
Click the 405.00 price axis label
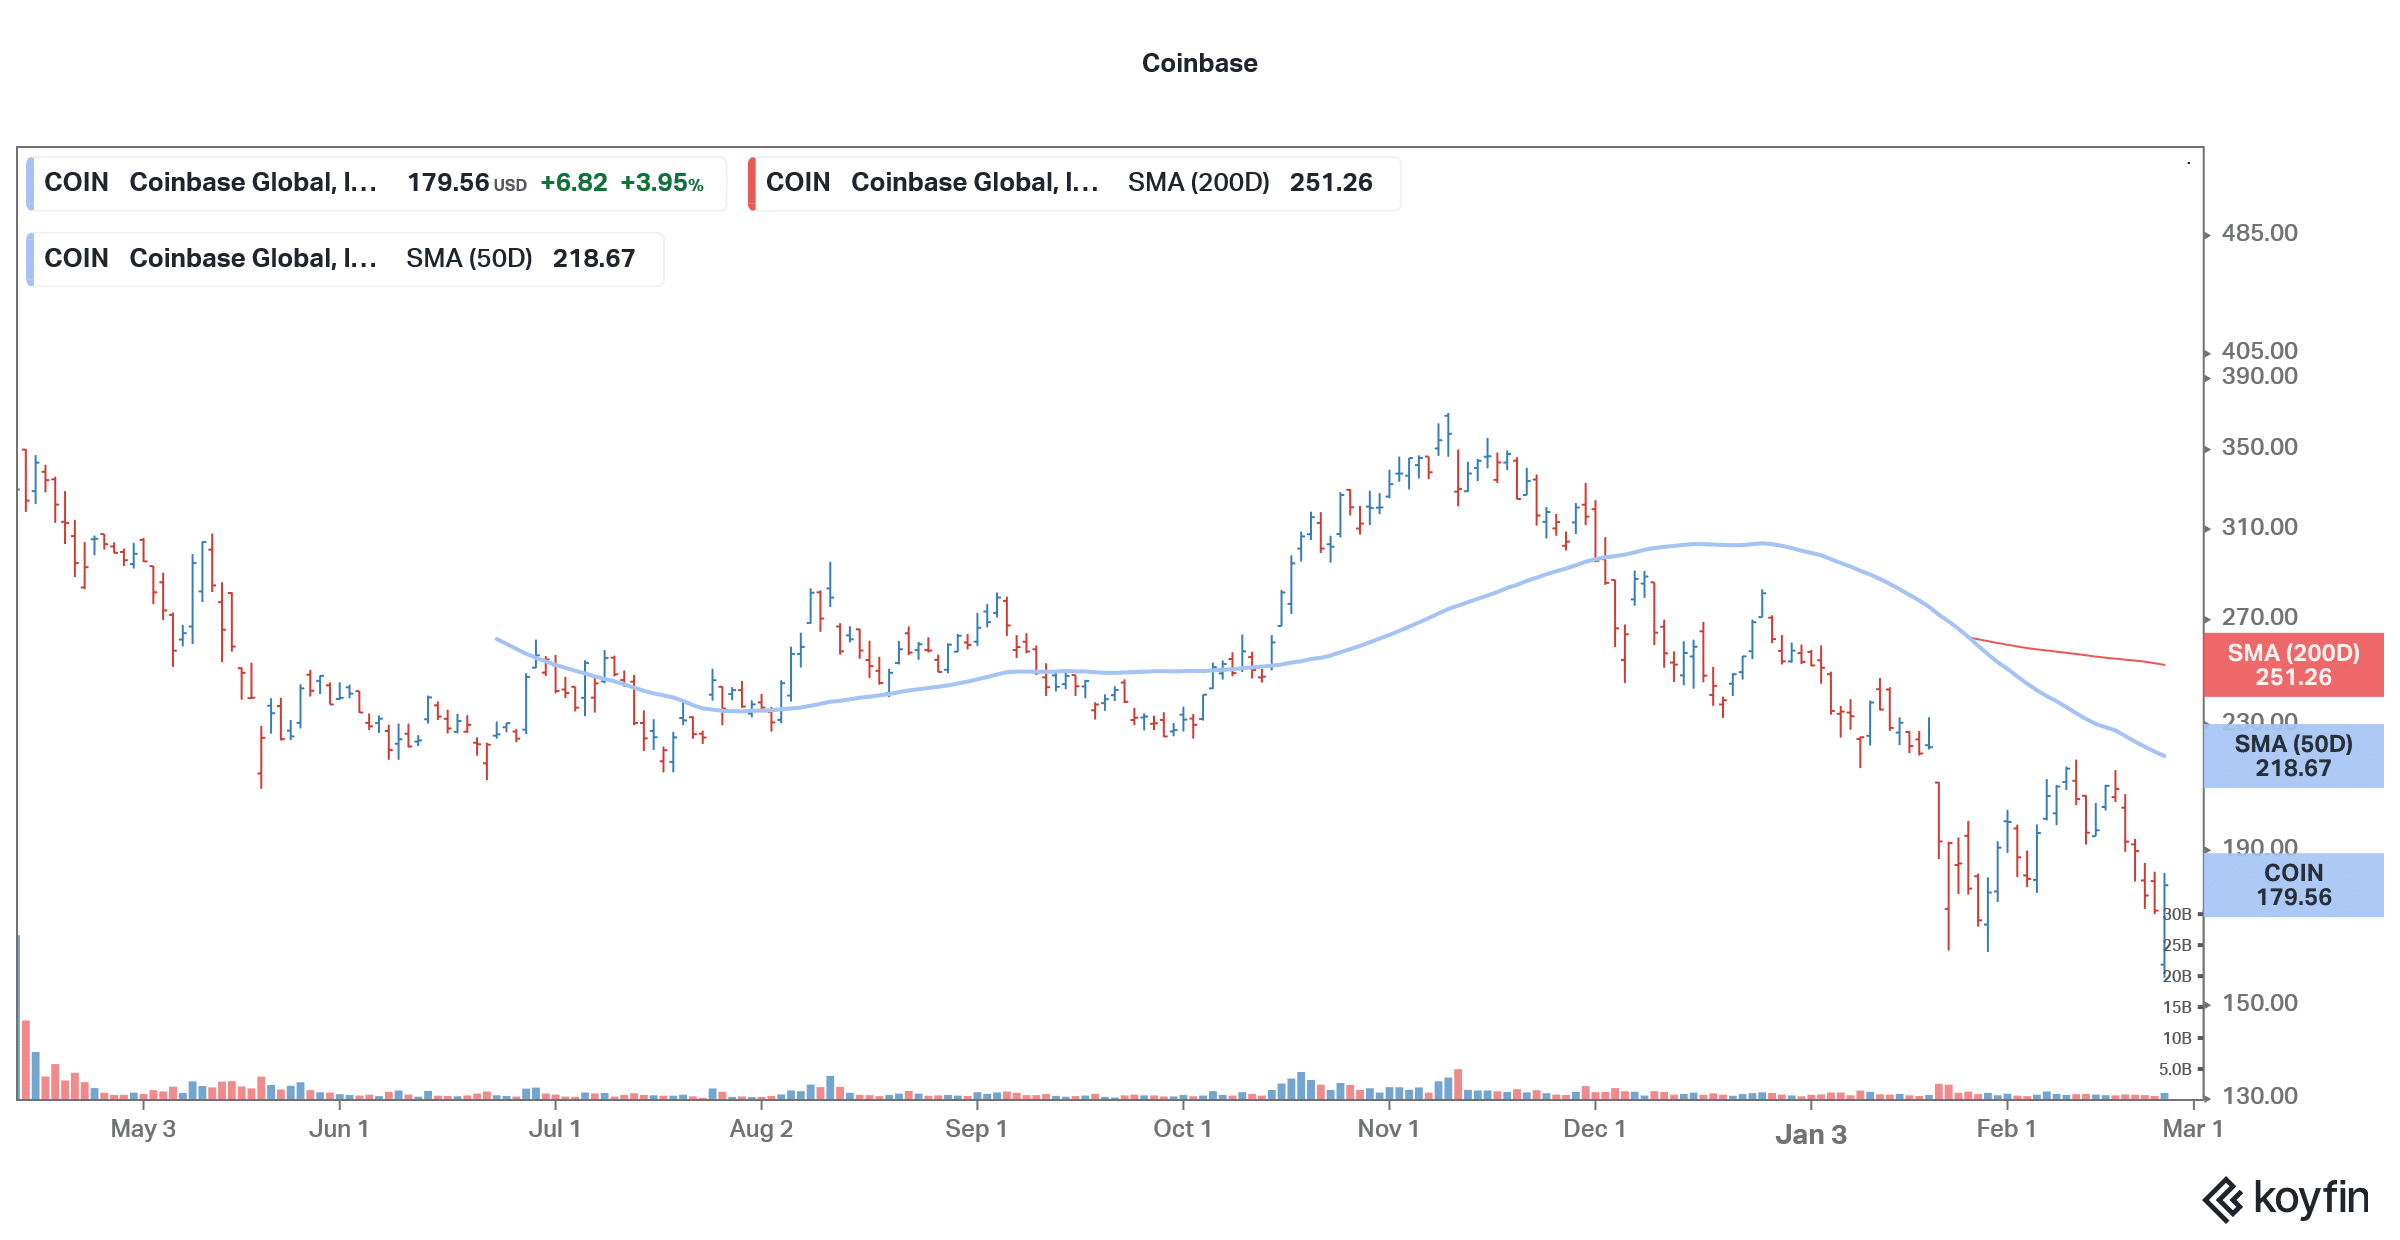pyautogui.click(x=2259, y=351)
